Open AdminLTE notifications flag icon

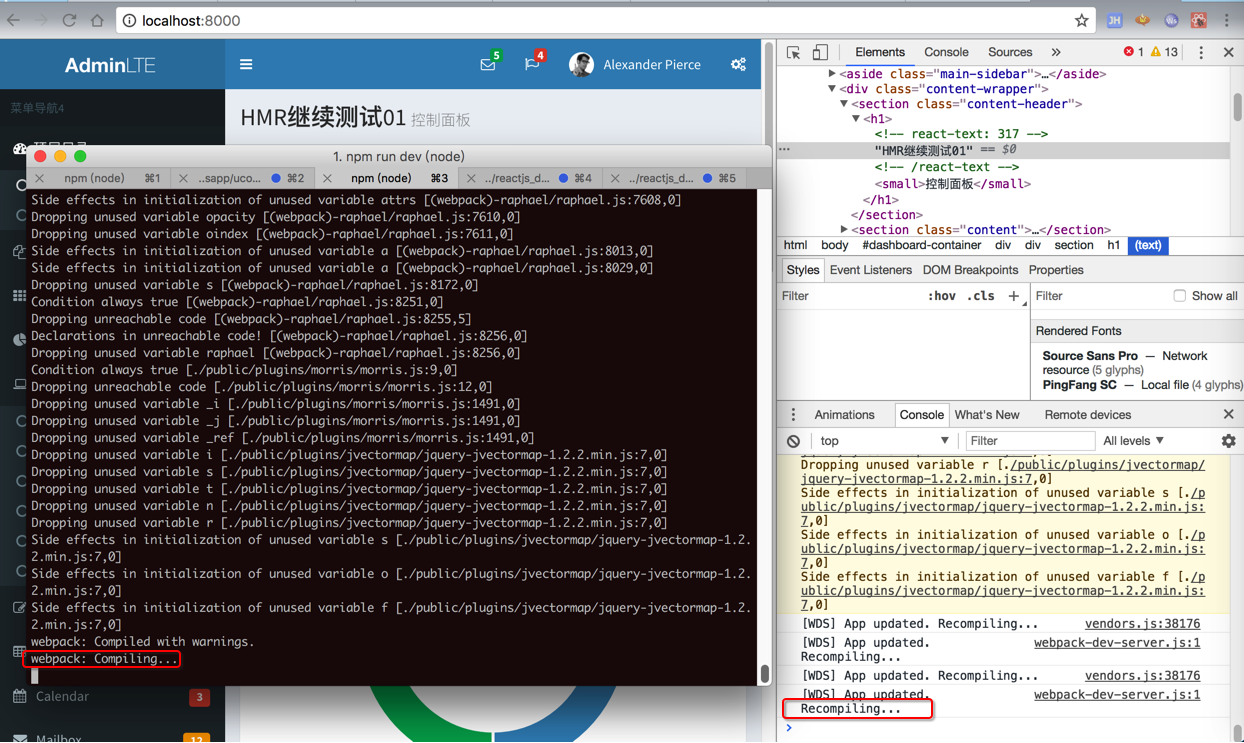pos(532,64)
